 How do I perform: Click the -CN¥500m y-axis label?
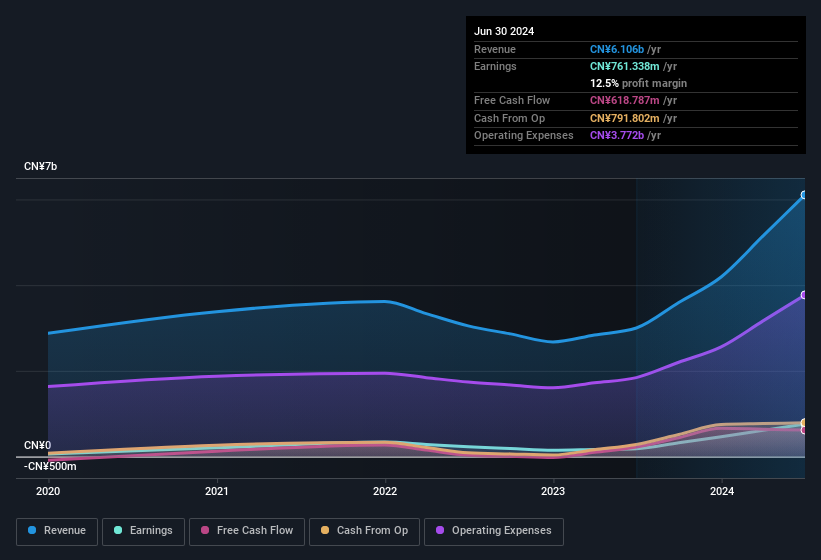[x=50, y=466]
